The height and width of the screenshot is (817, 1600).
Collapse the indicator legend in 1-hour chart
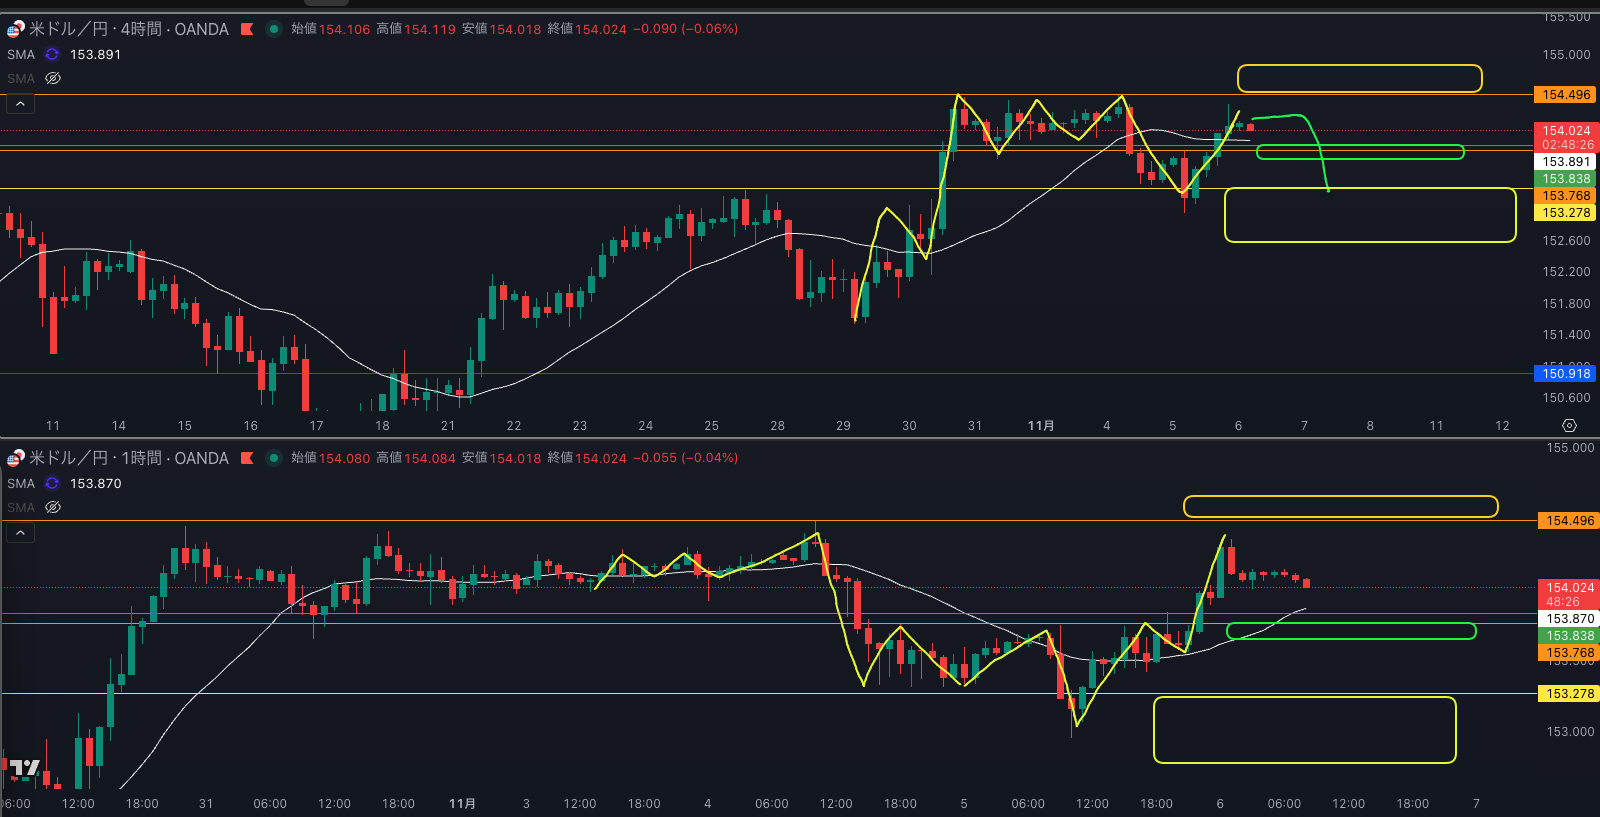pos(20,533)
